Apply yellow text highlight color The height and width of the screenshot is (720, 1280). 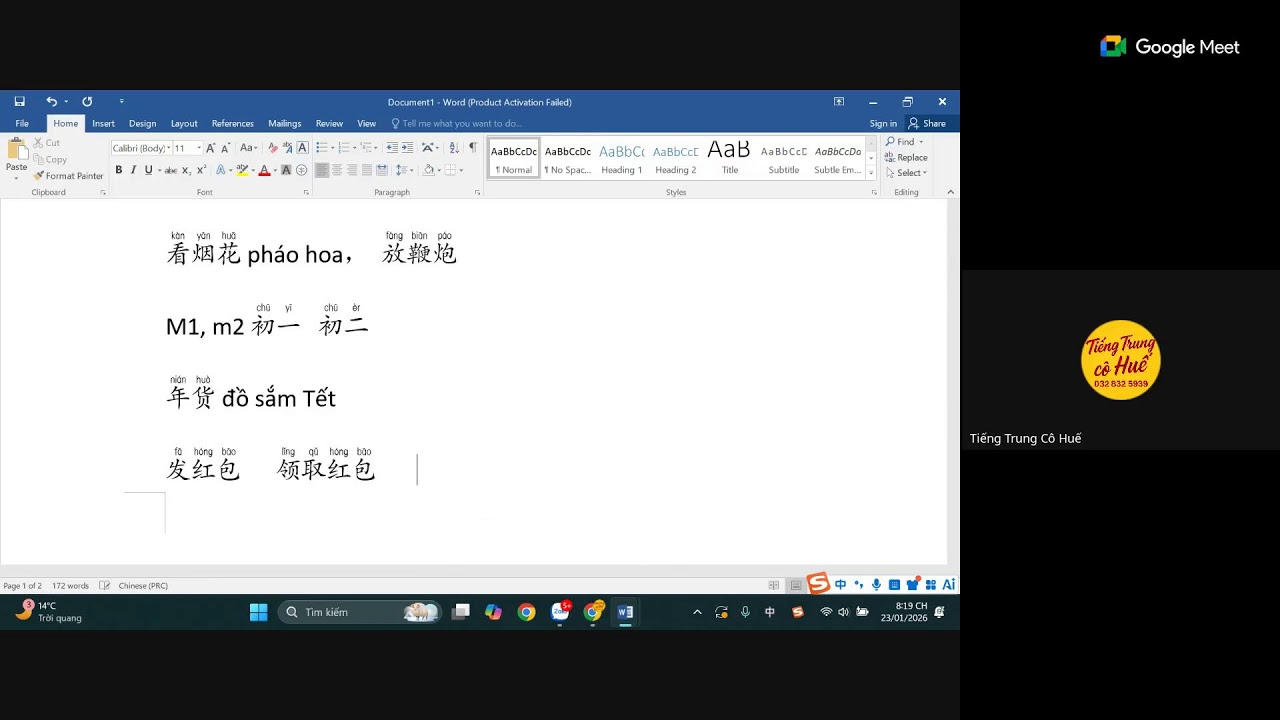point(242,170)
